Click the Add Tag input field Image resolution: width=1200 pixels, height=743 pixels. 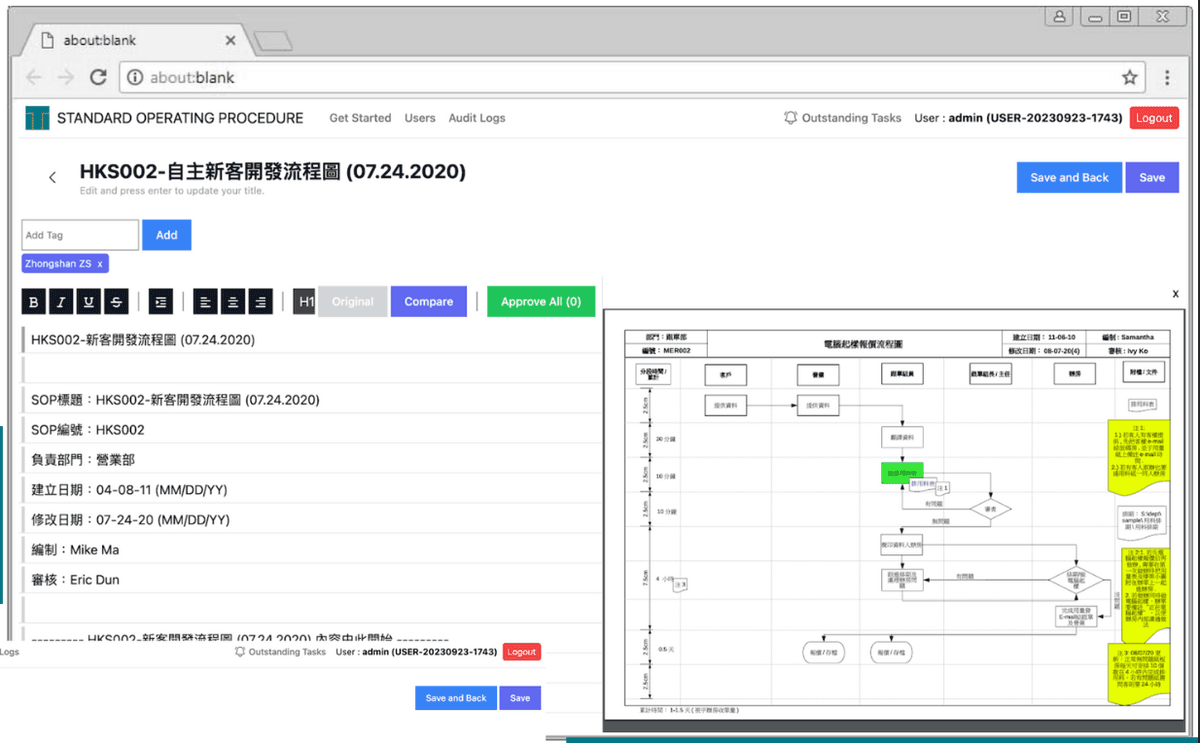click(x=80, y=235)
